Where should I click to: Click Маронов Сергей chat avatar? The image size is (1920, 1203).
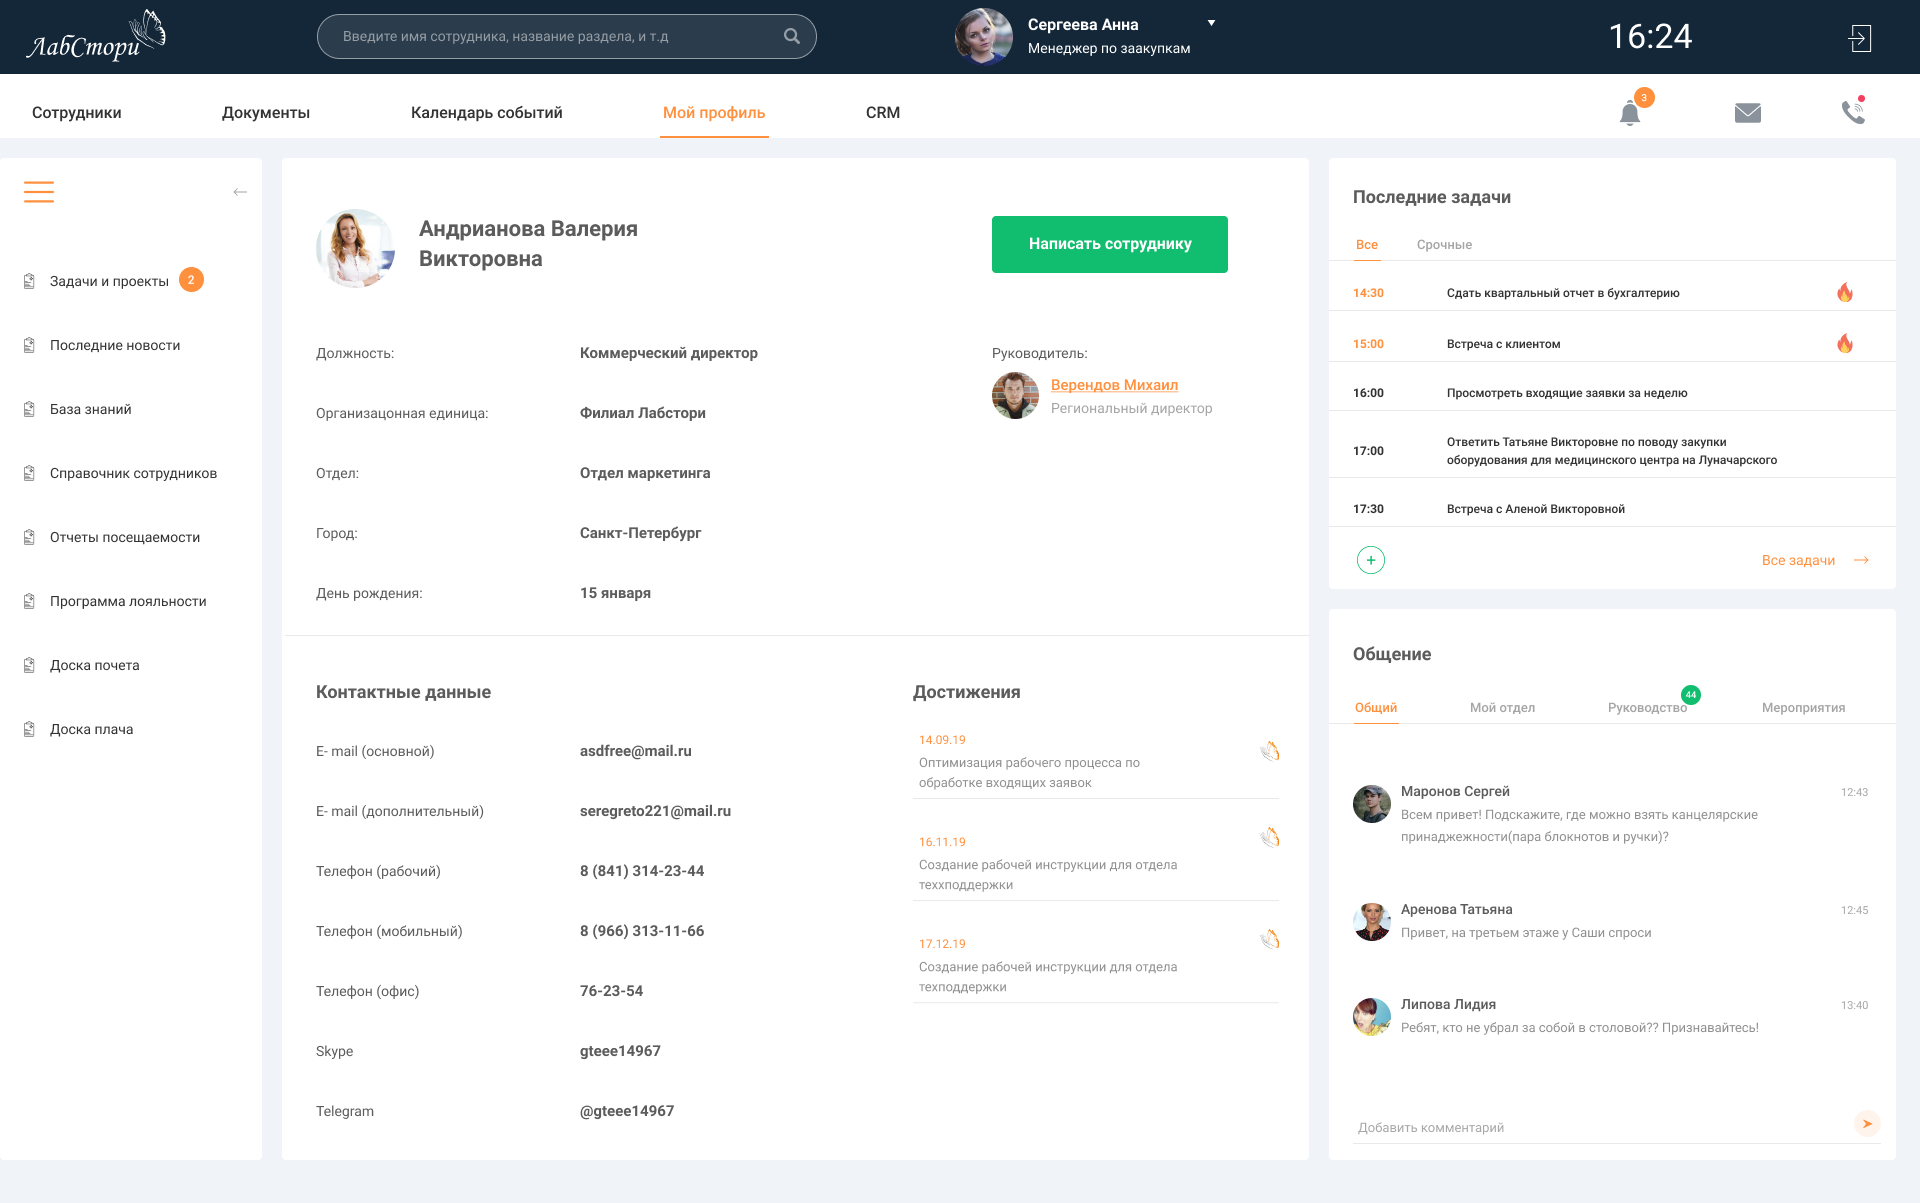1372,804
